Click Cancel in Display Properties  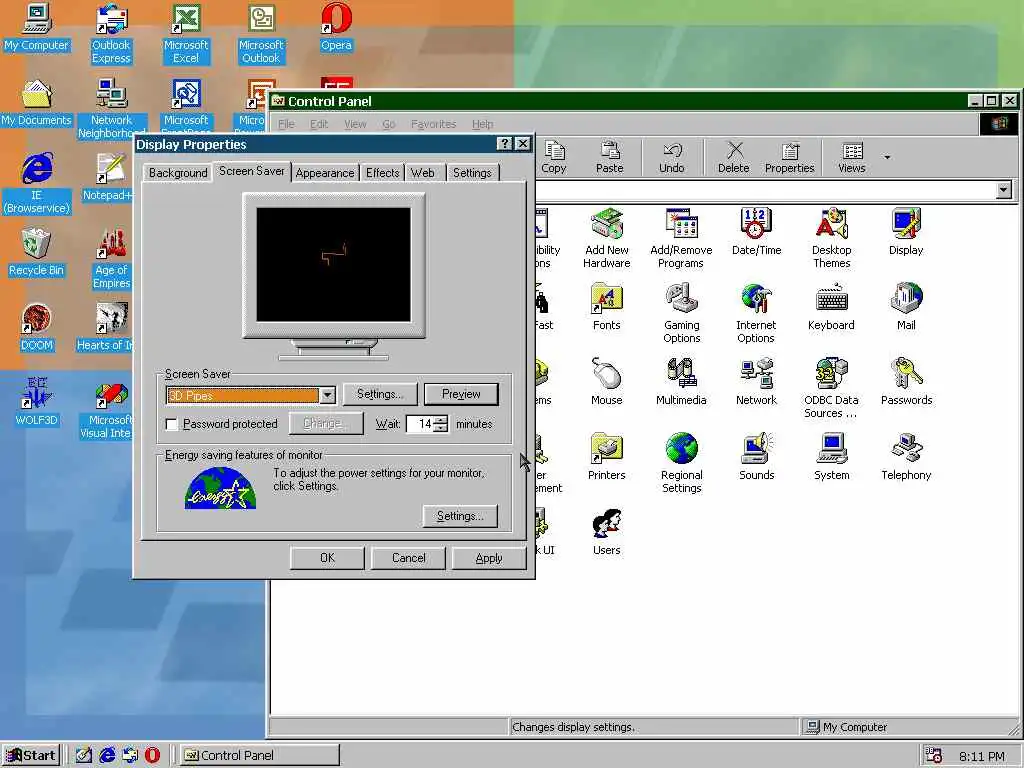[x=408, y=558]
